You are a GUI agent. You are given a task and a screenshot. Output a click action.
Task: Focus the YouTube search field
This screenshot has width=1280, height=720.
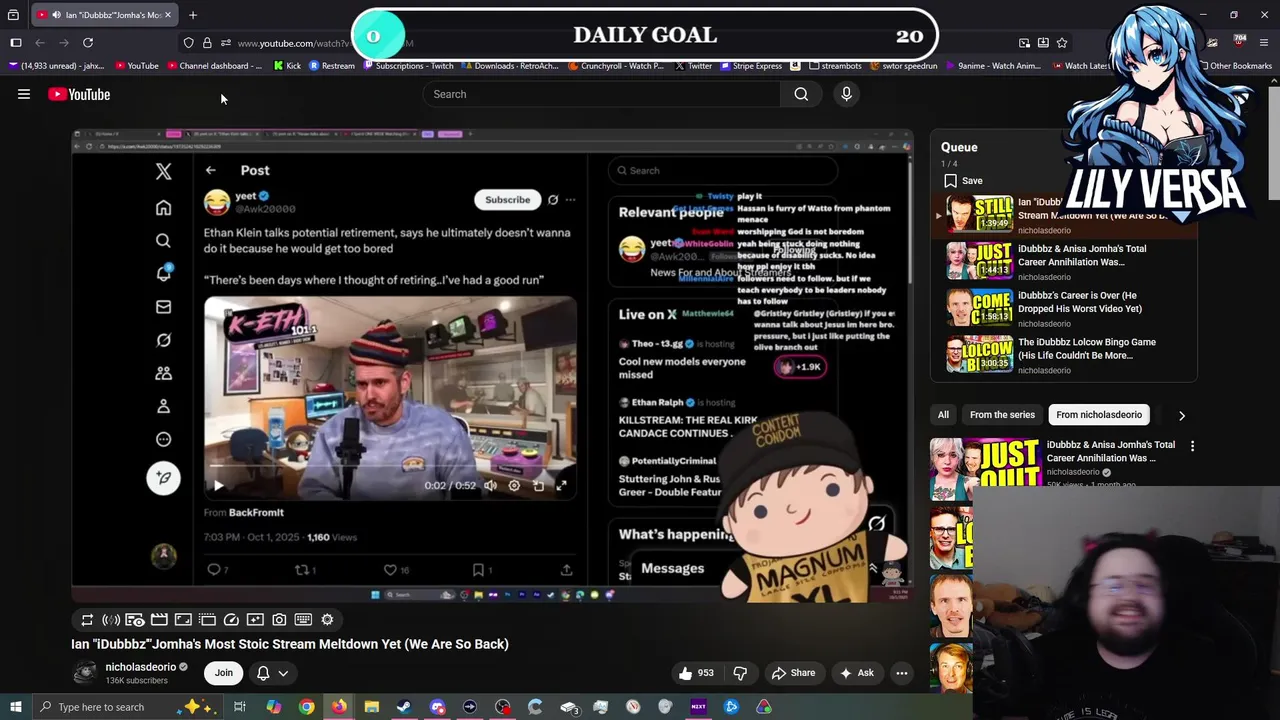point(601,94)
